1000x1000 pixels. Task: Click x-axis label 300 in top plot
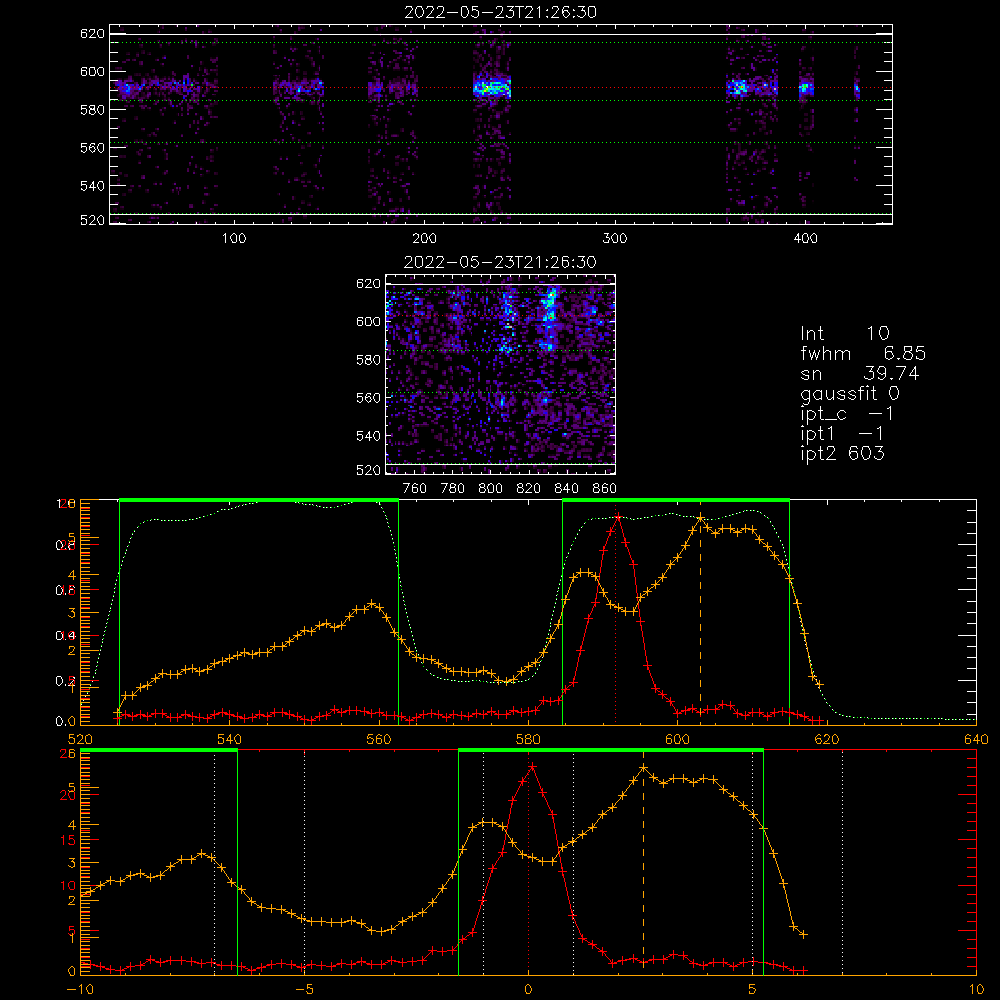click(615, 239)
